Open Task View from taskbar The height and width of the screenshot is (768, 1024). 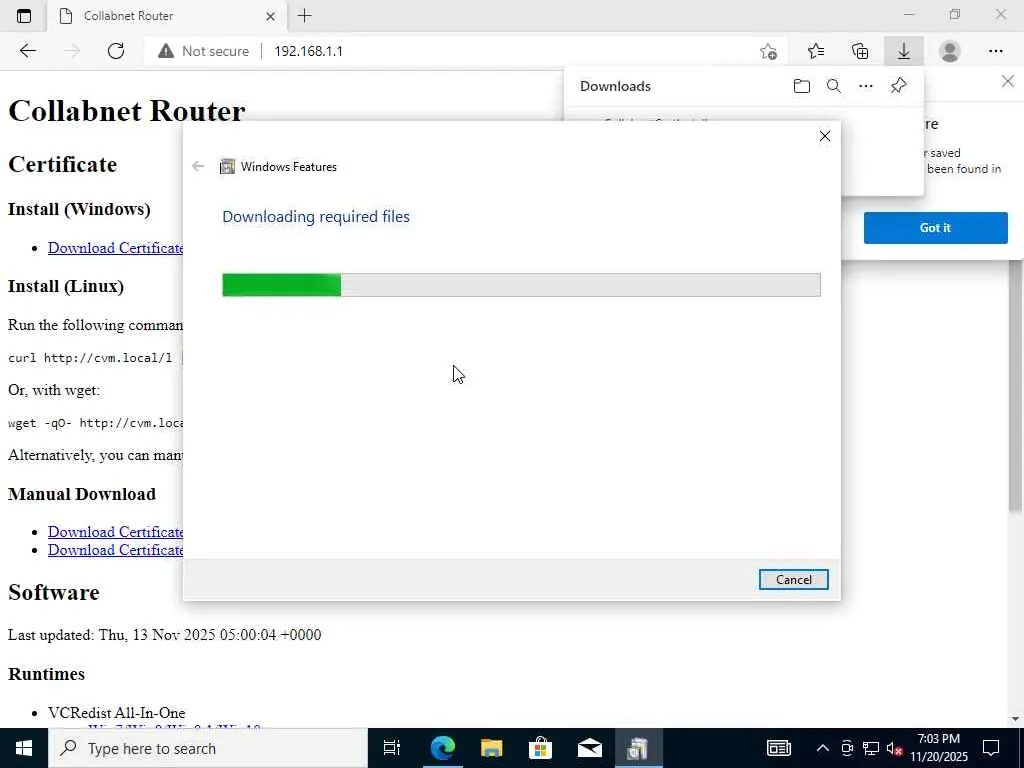[392, 748]
